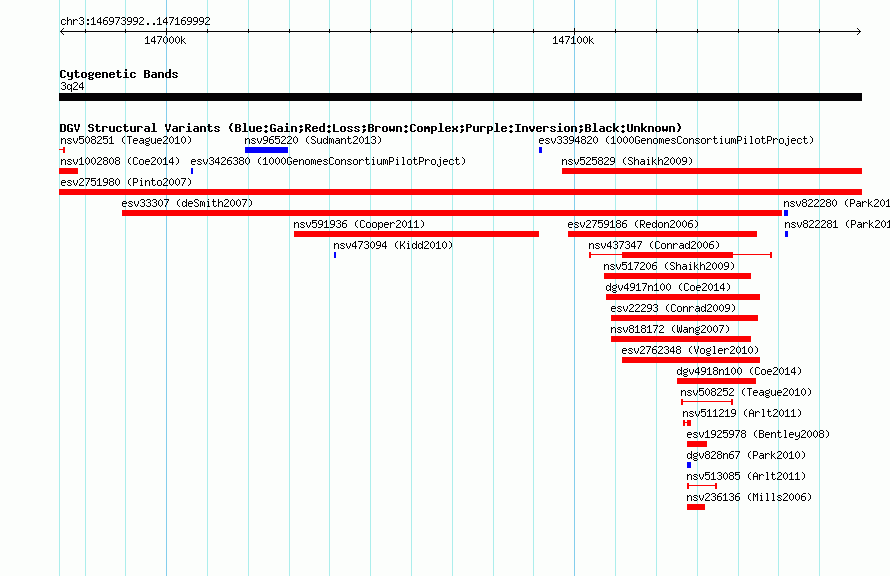The height and width of the screenshot is (576, 890).
Task: Open nsv965220 (Sudmant2013) label
Action: tap(313, 140)
